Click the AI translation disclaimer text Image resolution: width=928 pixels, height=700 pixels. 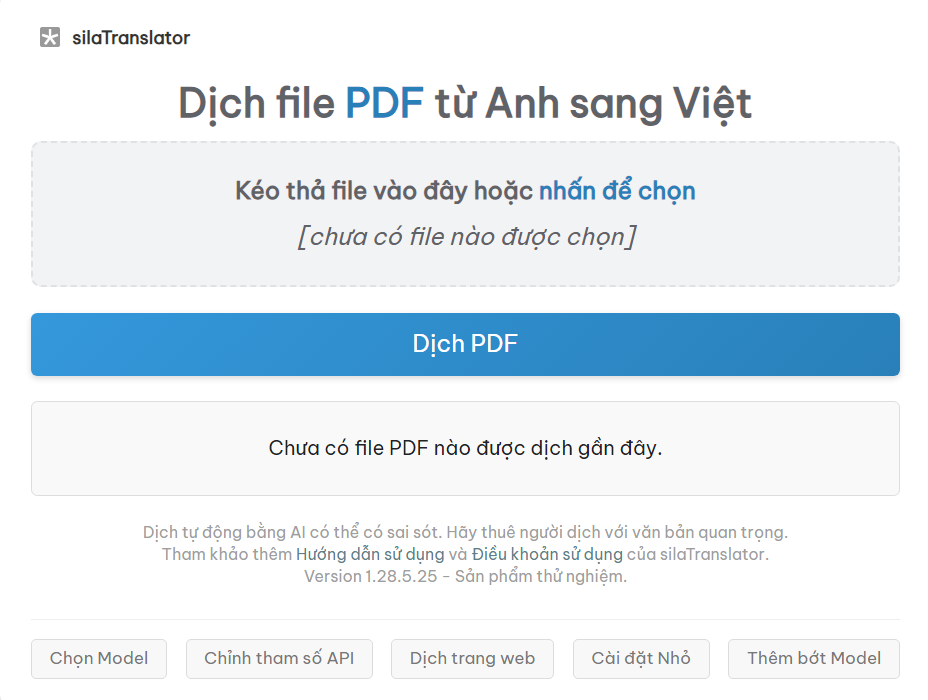(464, 532)
